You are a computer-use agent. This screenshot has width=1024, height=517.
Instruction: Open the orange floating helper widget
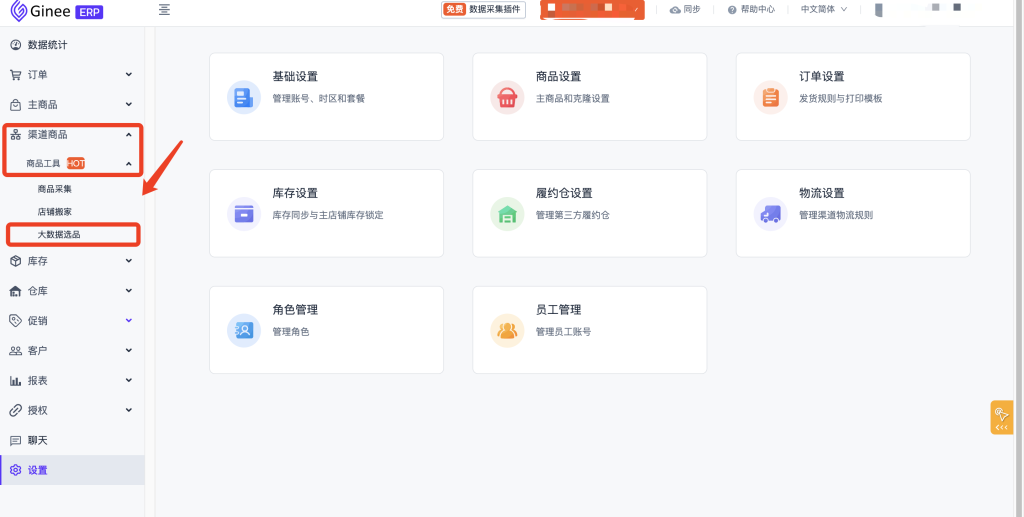(x=1001, y=417)
